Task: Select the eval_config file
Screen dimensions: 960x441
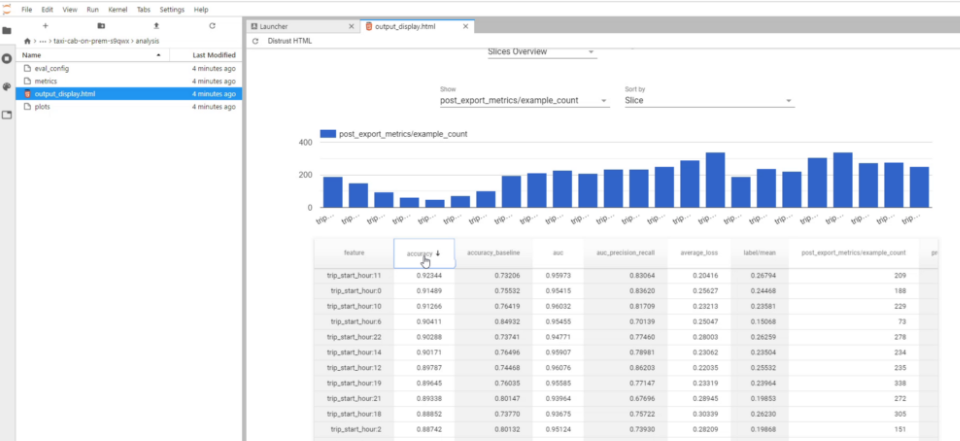Action: click(x=129, y=69)
